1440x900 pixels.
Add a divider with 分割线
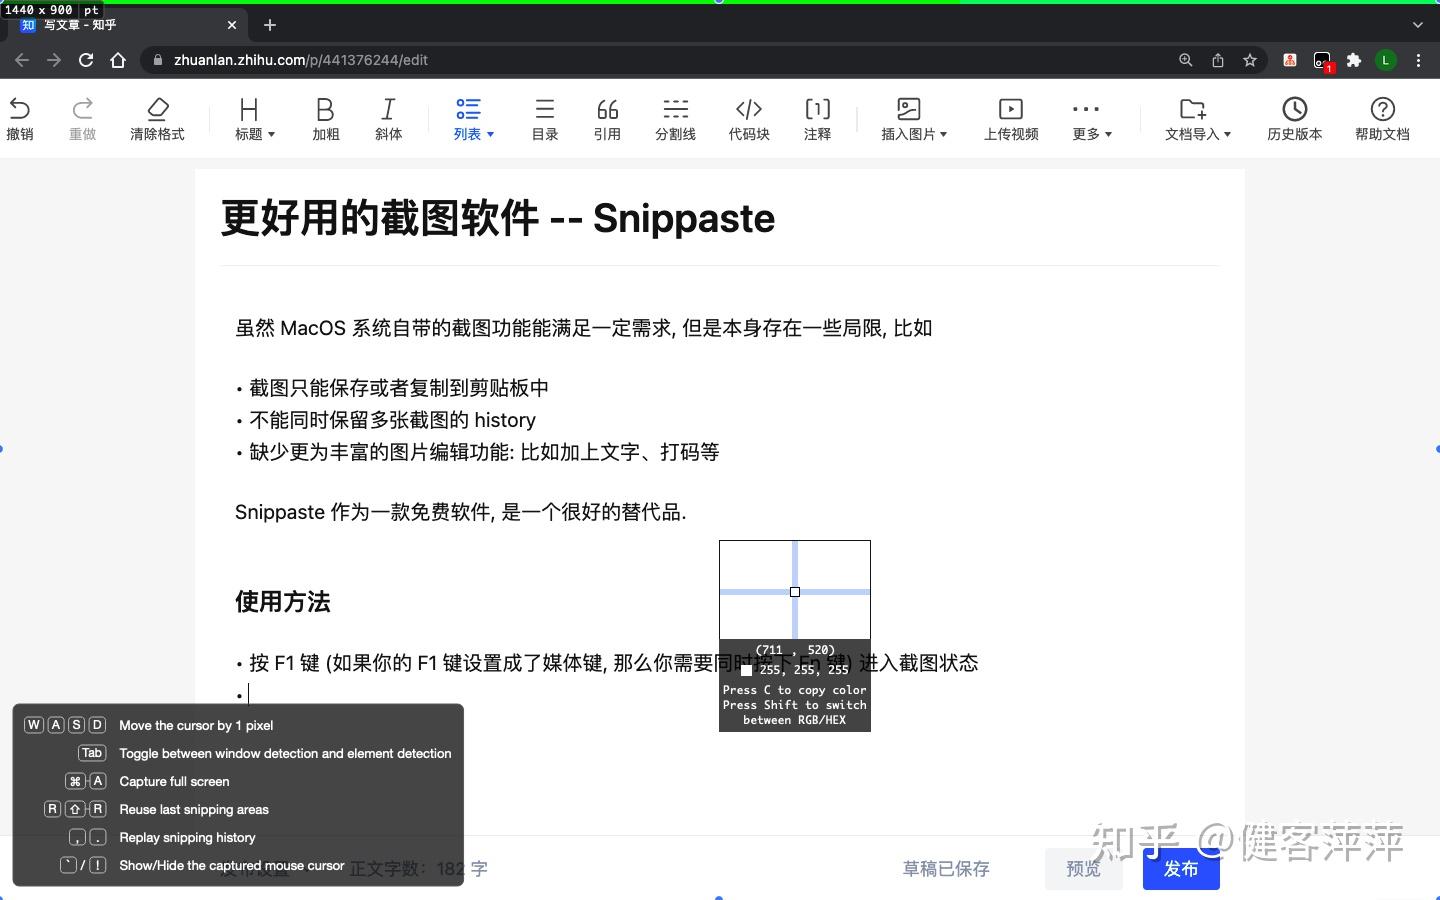[x=676, y=118]
